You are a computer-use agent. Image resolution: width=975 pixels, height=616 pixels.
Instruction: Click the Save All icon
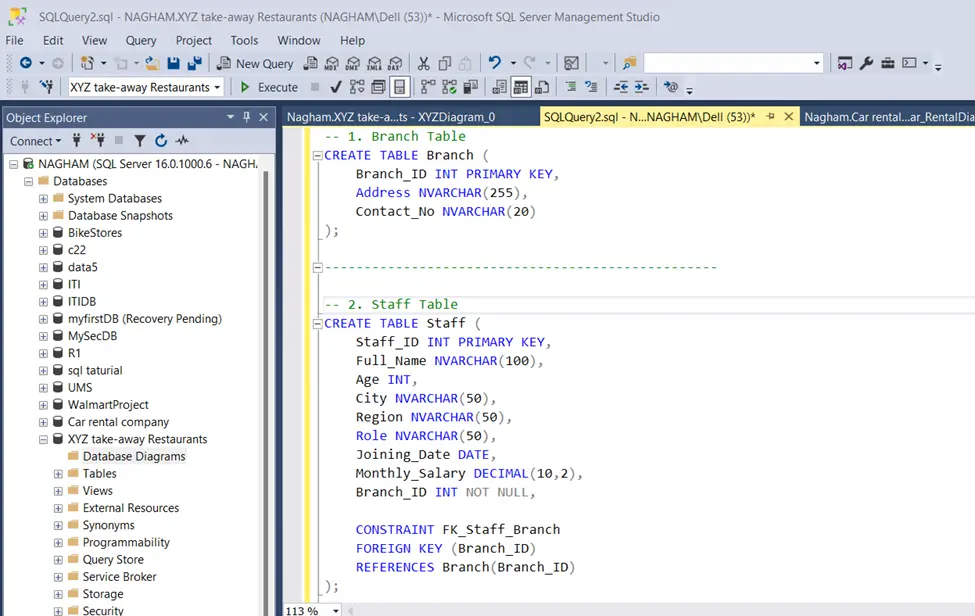[195, 63]
